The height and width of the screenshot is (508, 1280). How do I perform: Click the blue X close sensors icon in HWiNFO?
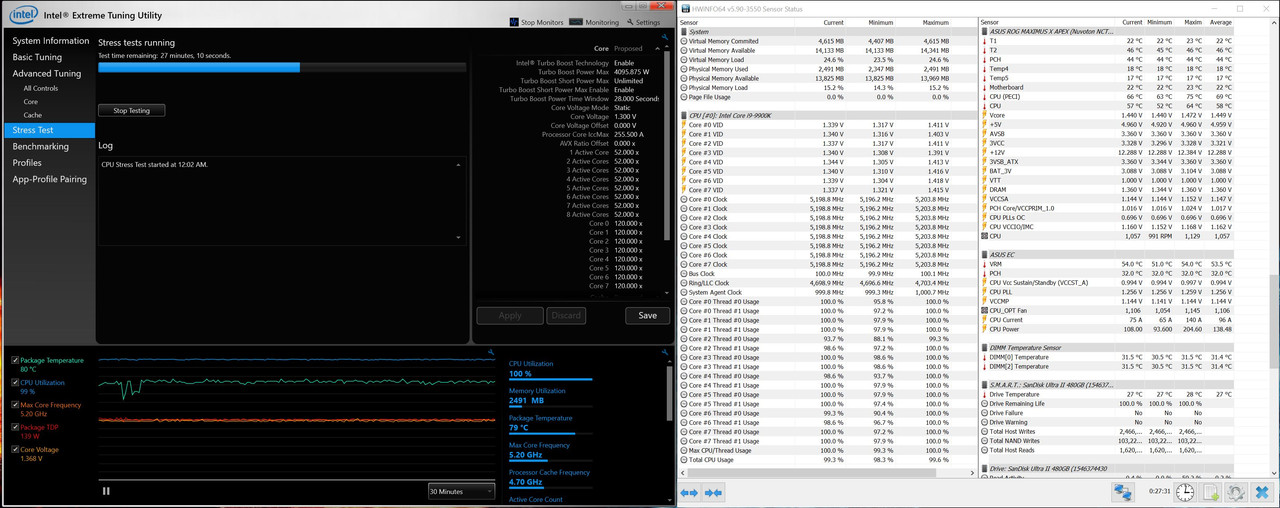(1262, 492)
